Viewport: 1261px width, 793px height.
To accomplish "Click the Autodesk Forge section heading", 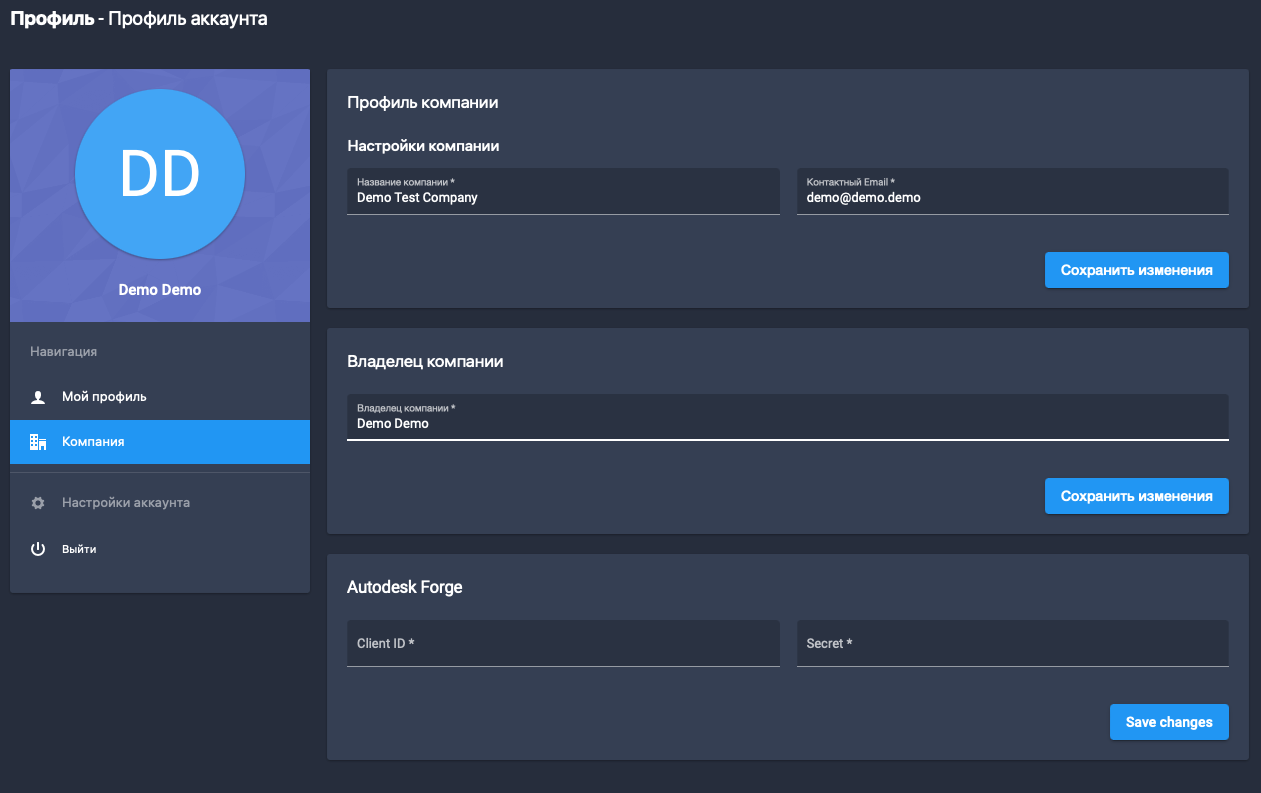I will [405, 587].
